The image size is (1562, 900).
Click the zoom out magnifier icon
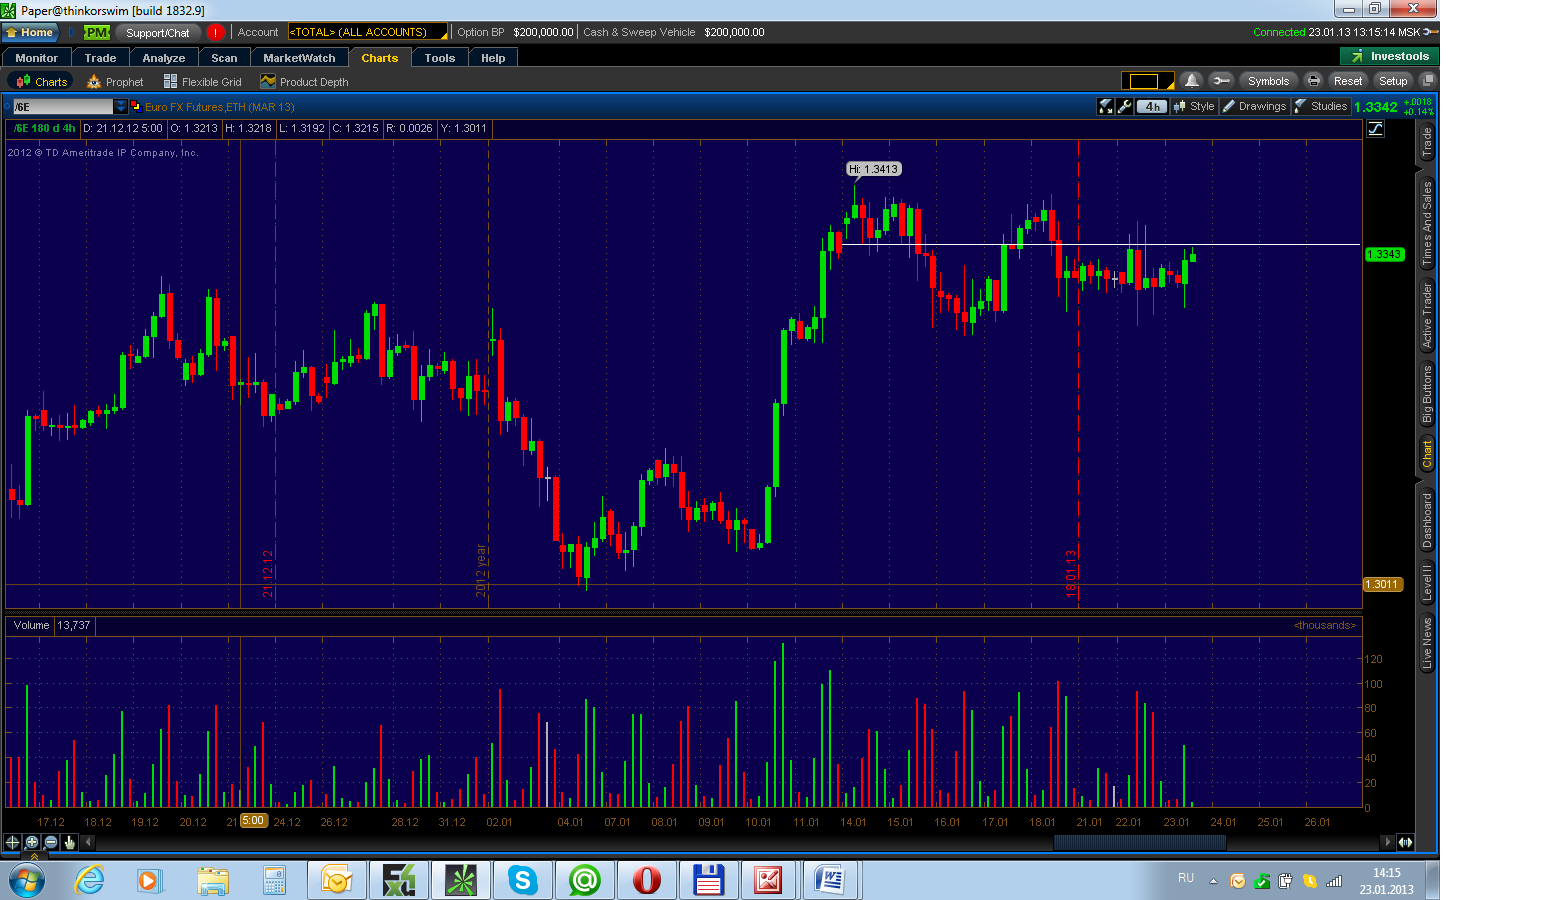pos(51,842)
